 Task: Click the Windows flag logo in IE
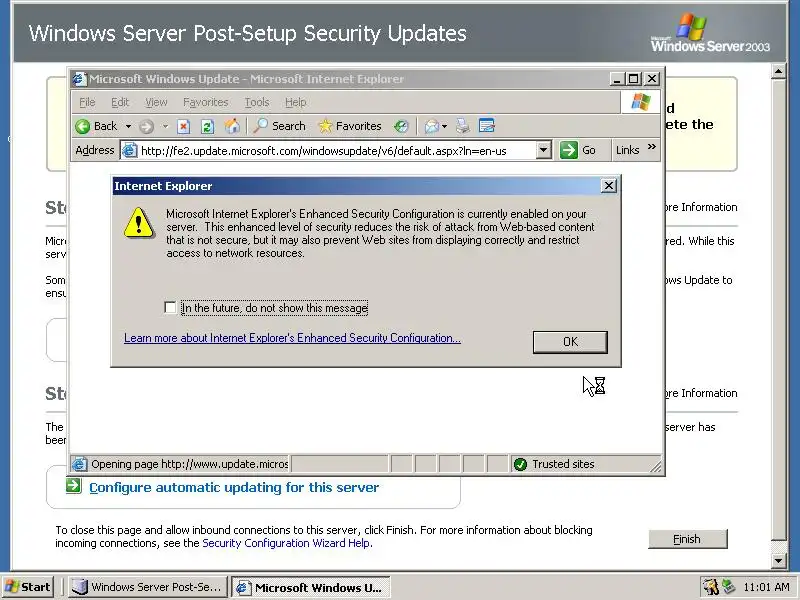click(x=641, y=102)
